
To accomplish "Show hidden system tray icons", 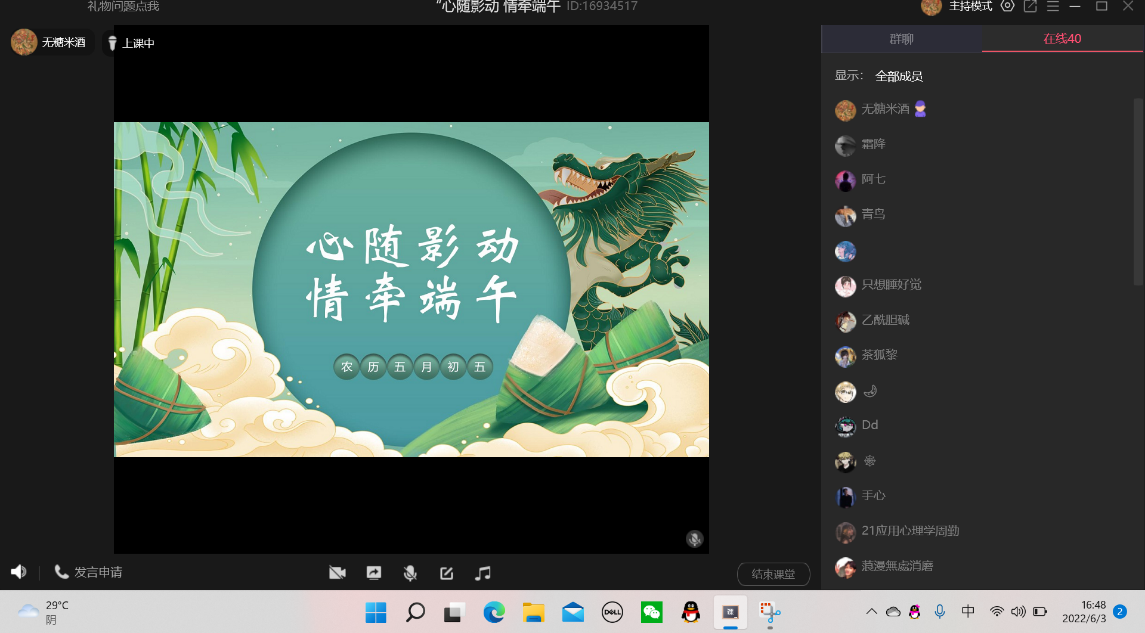I will point(871,612).
